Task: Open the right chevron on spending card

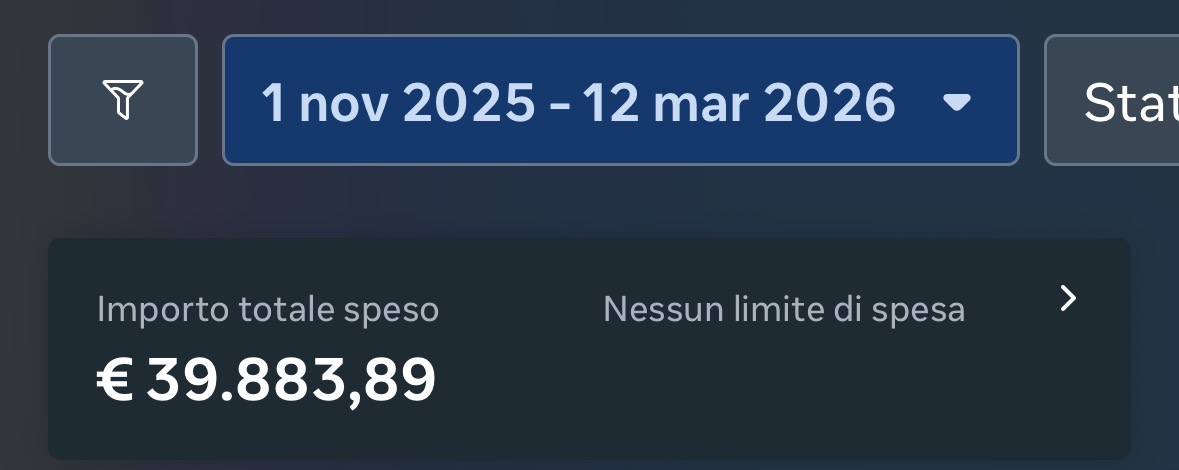Action: [1068, 298]
